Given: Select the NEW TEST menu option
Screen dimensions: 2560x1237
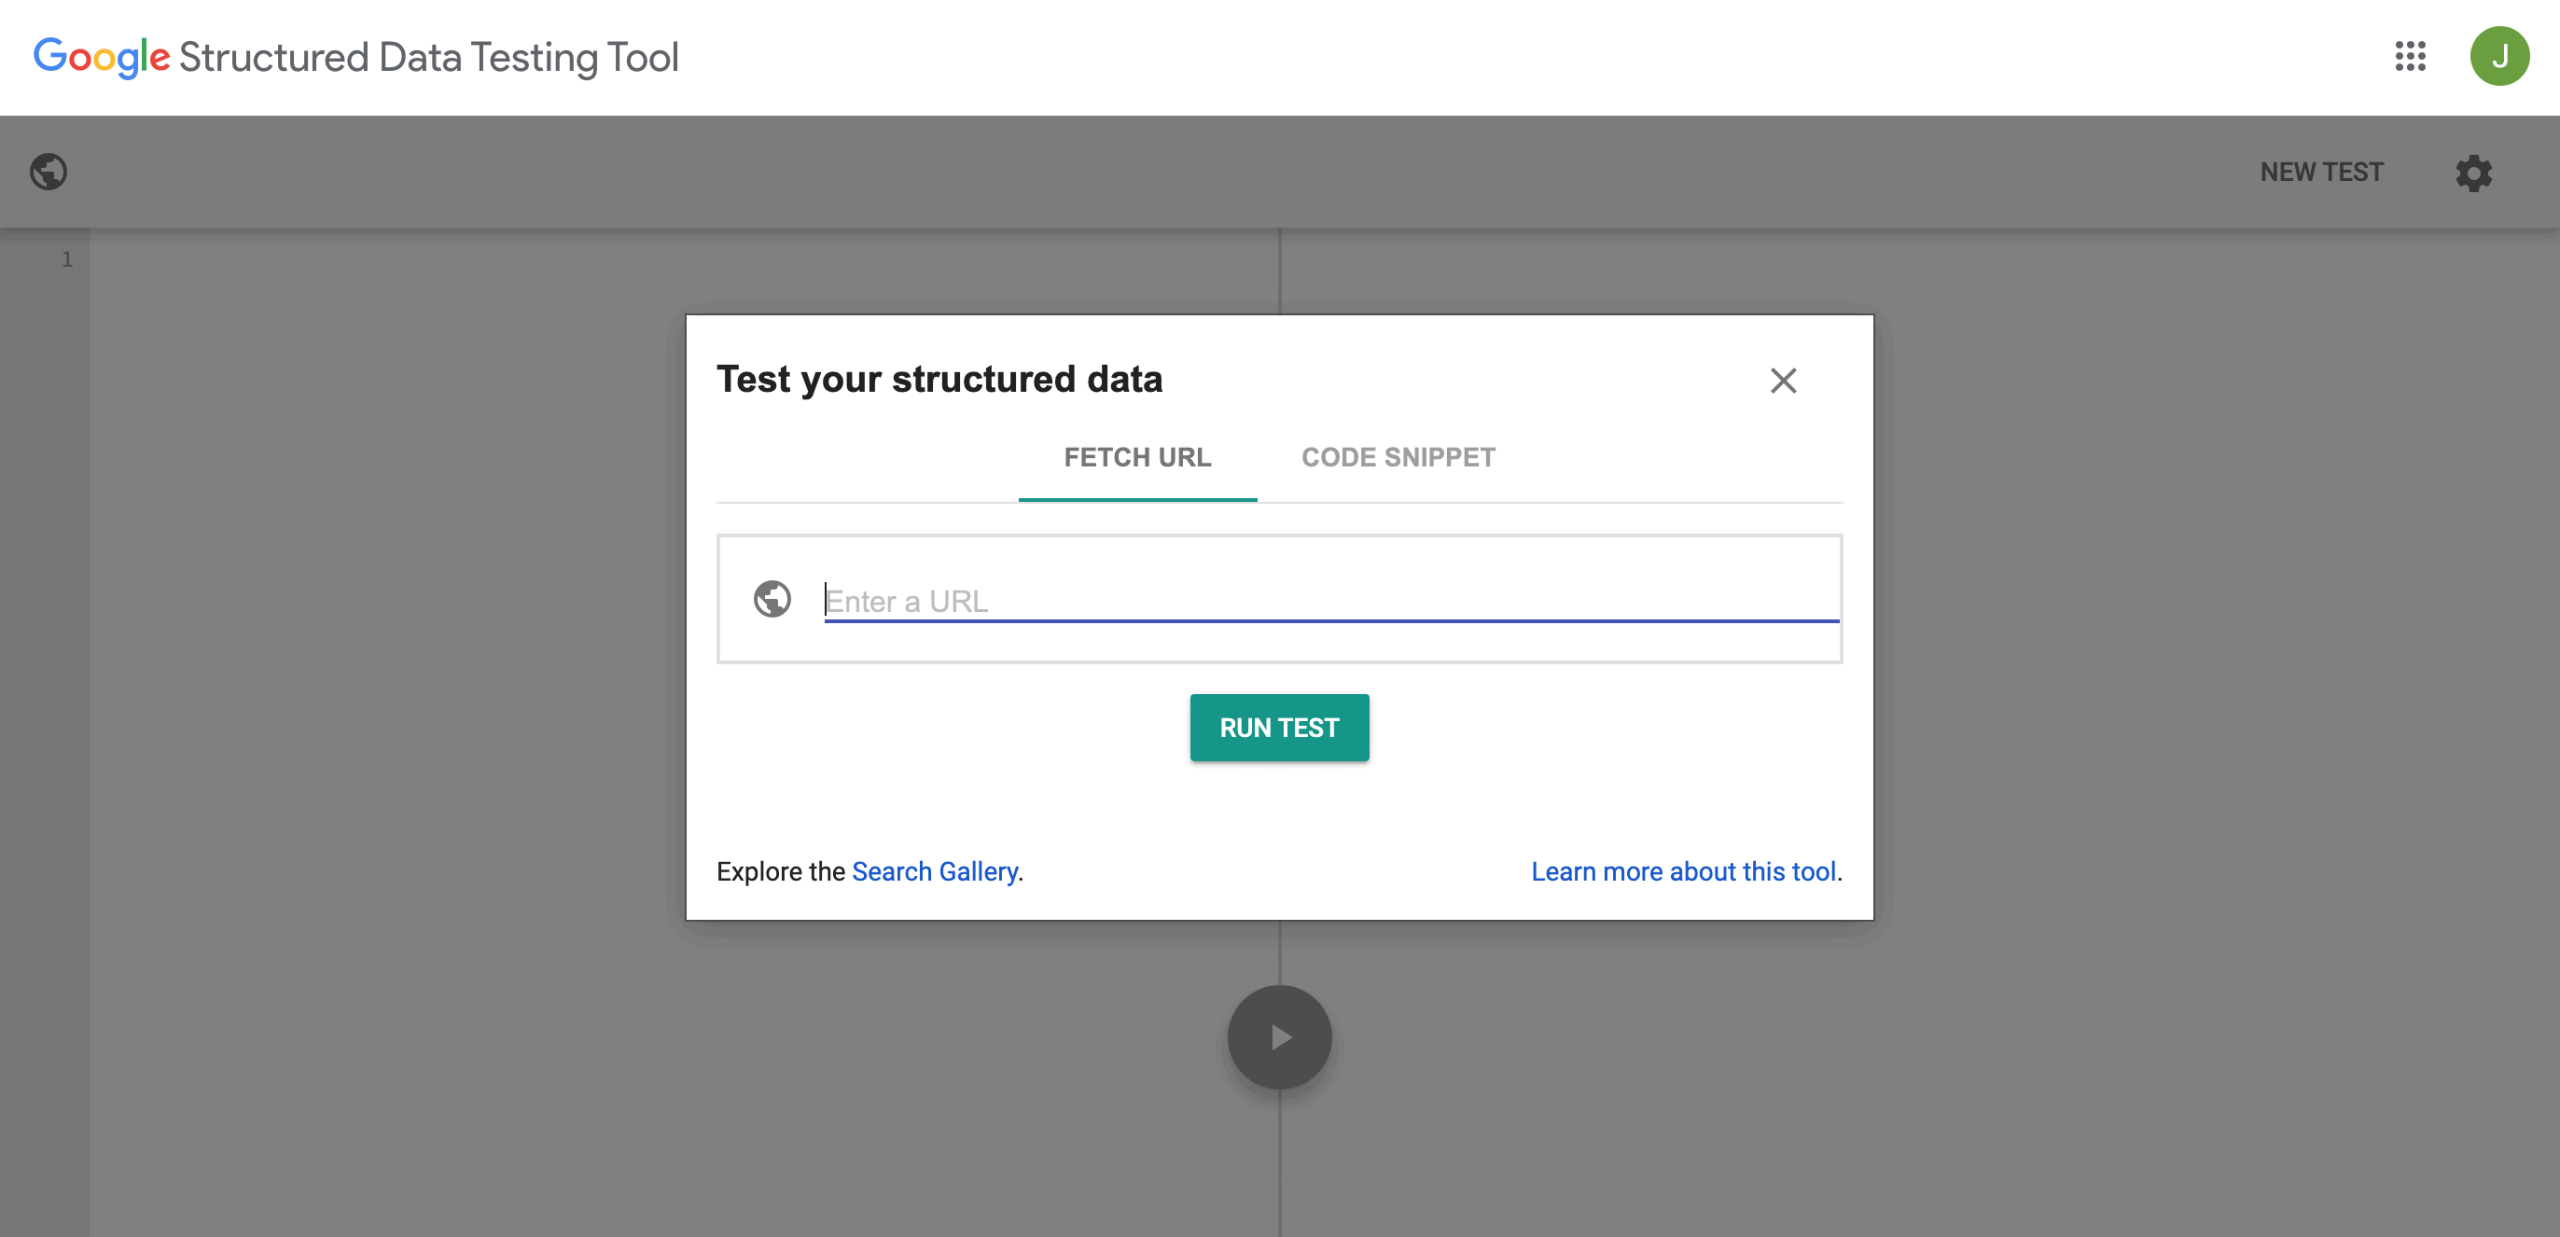Looking at the screenshot, I should (x=2321, y=171).
